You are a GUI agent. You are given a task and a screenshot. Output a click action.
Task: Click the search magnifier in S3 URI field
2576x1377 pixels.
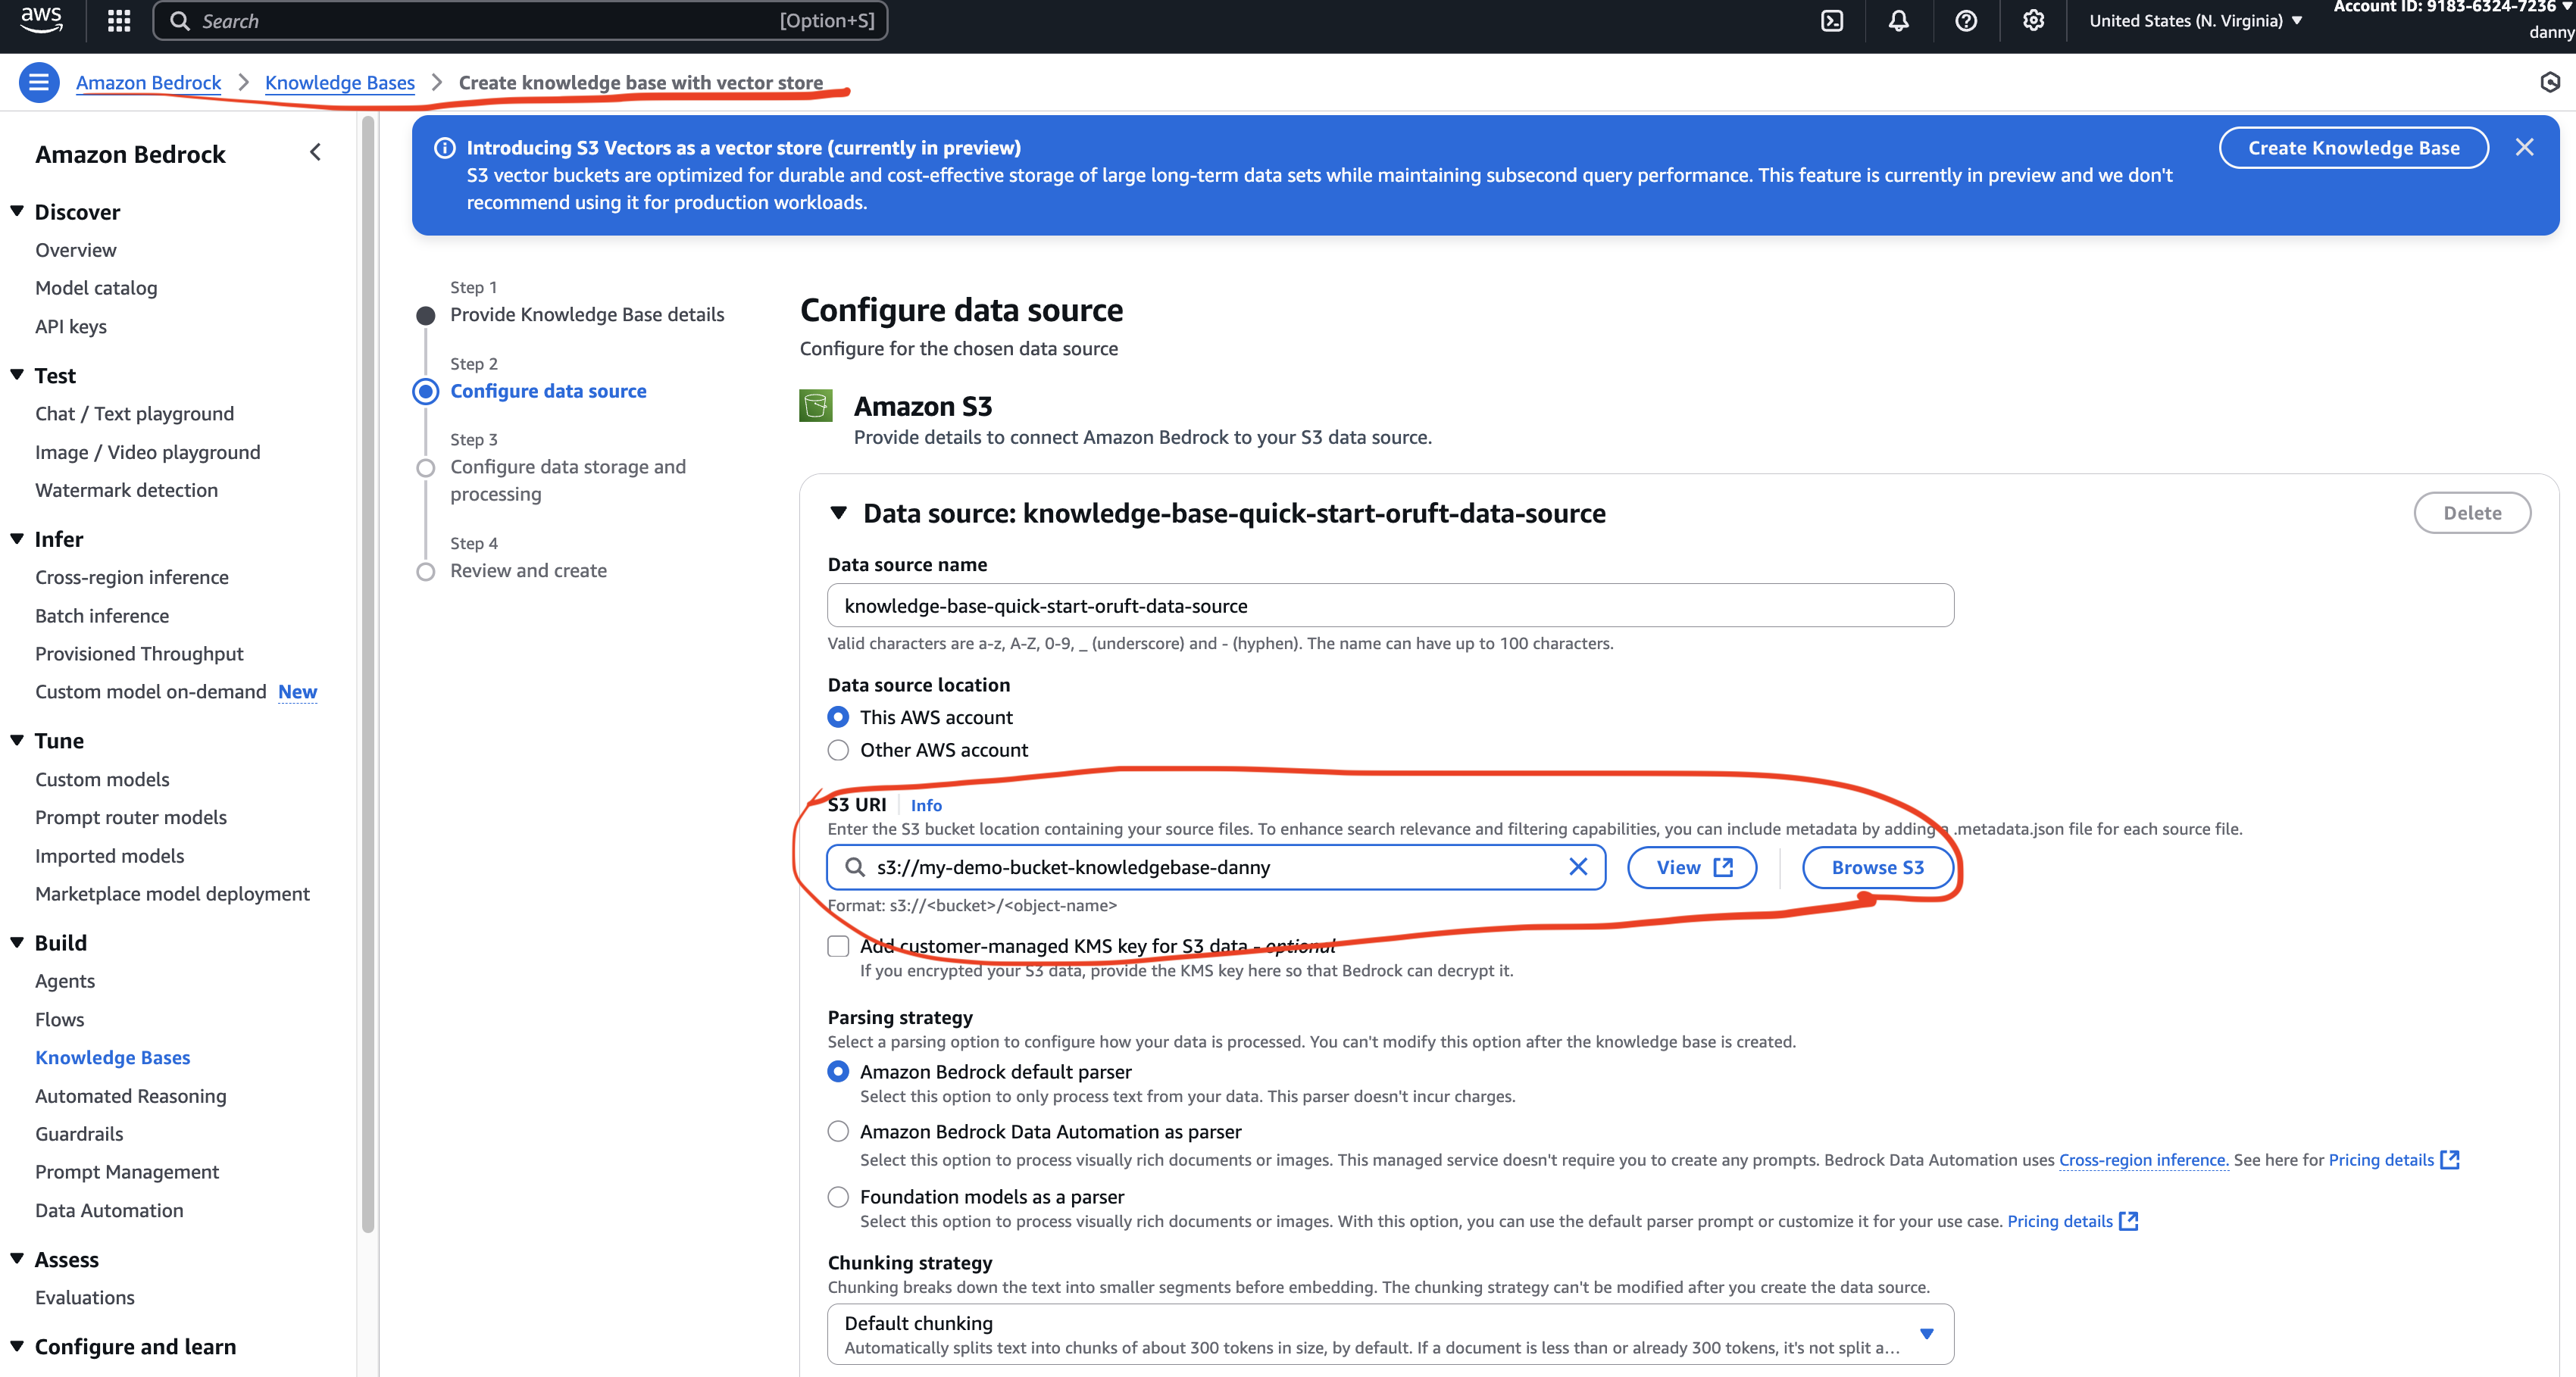tap(854, 867)
